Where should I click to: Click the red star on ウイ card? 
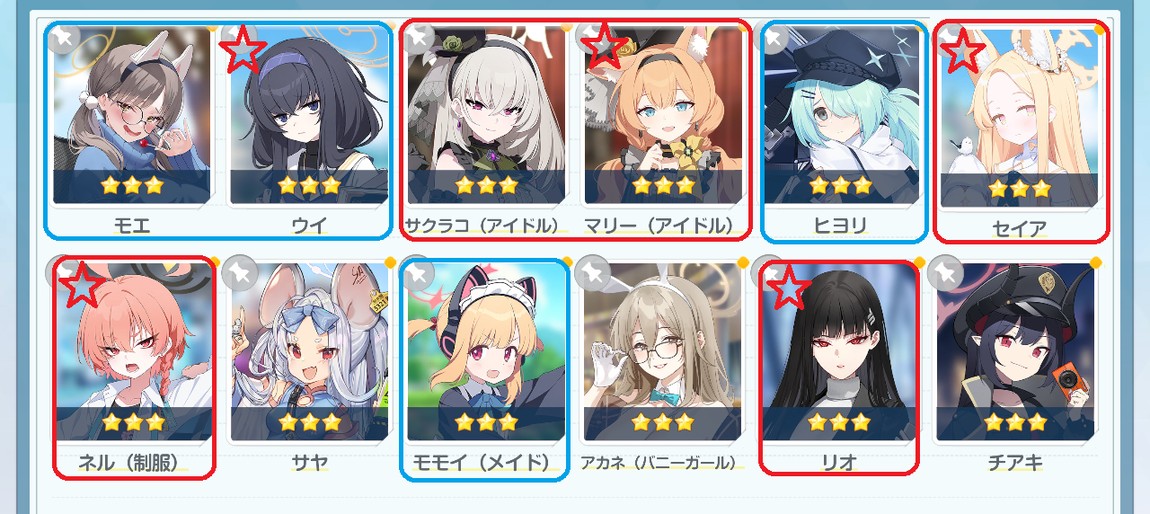tap(243, 48)
